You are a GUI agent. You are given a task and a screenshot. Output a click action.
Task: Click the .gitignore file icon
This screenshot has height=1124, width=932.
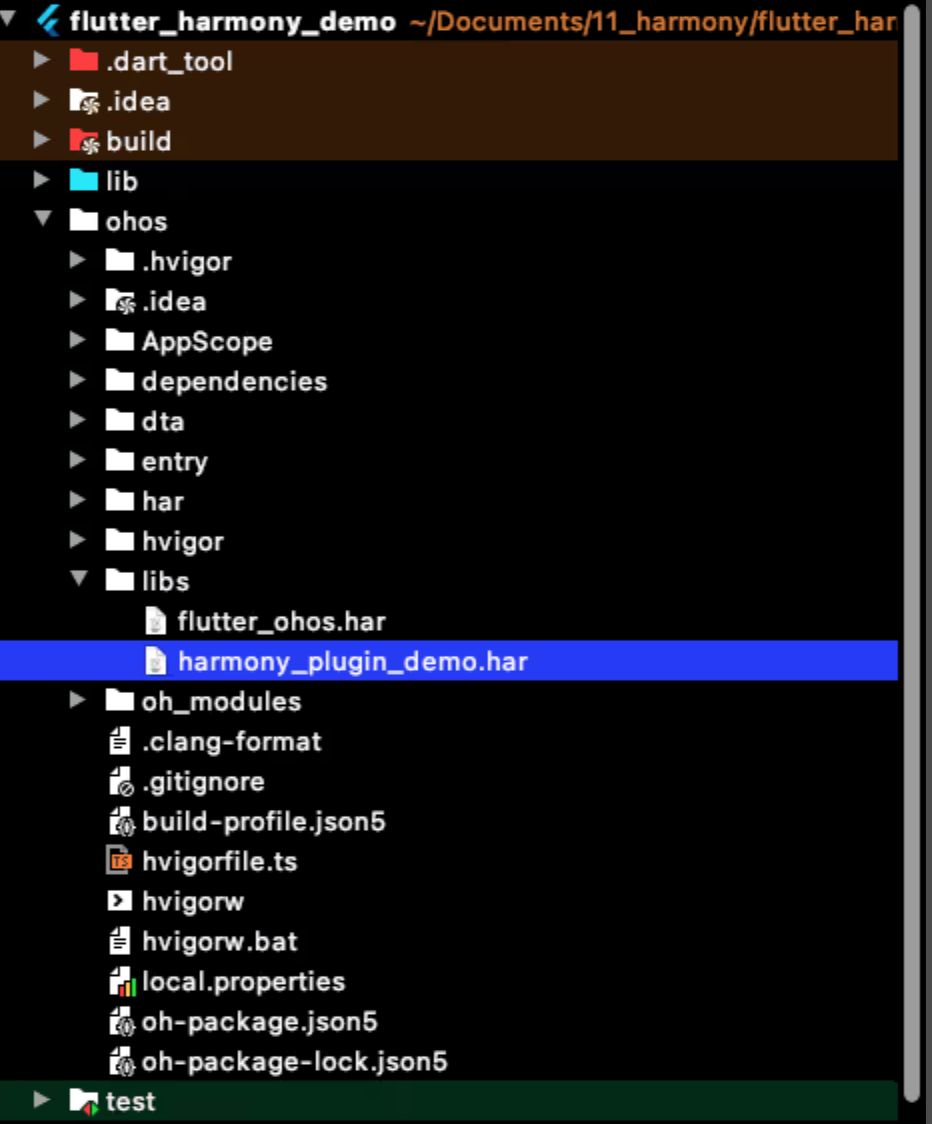[121, 781]
